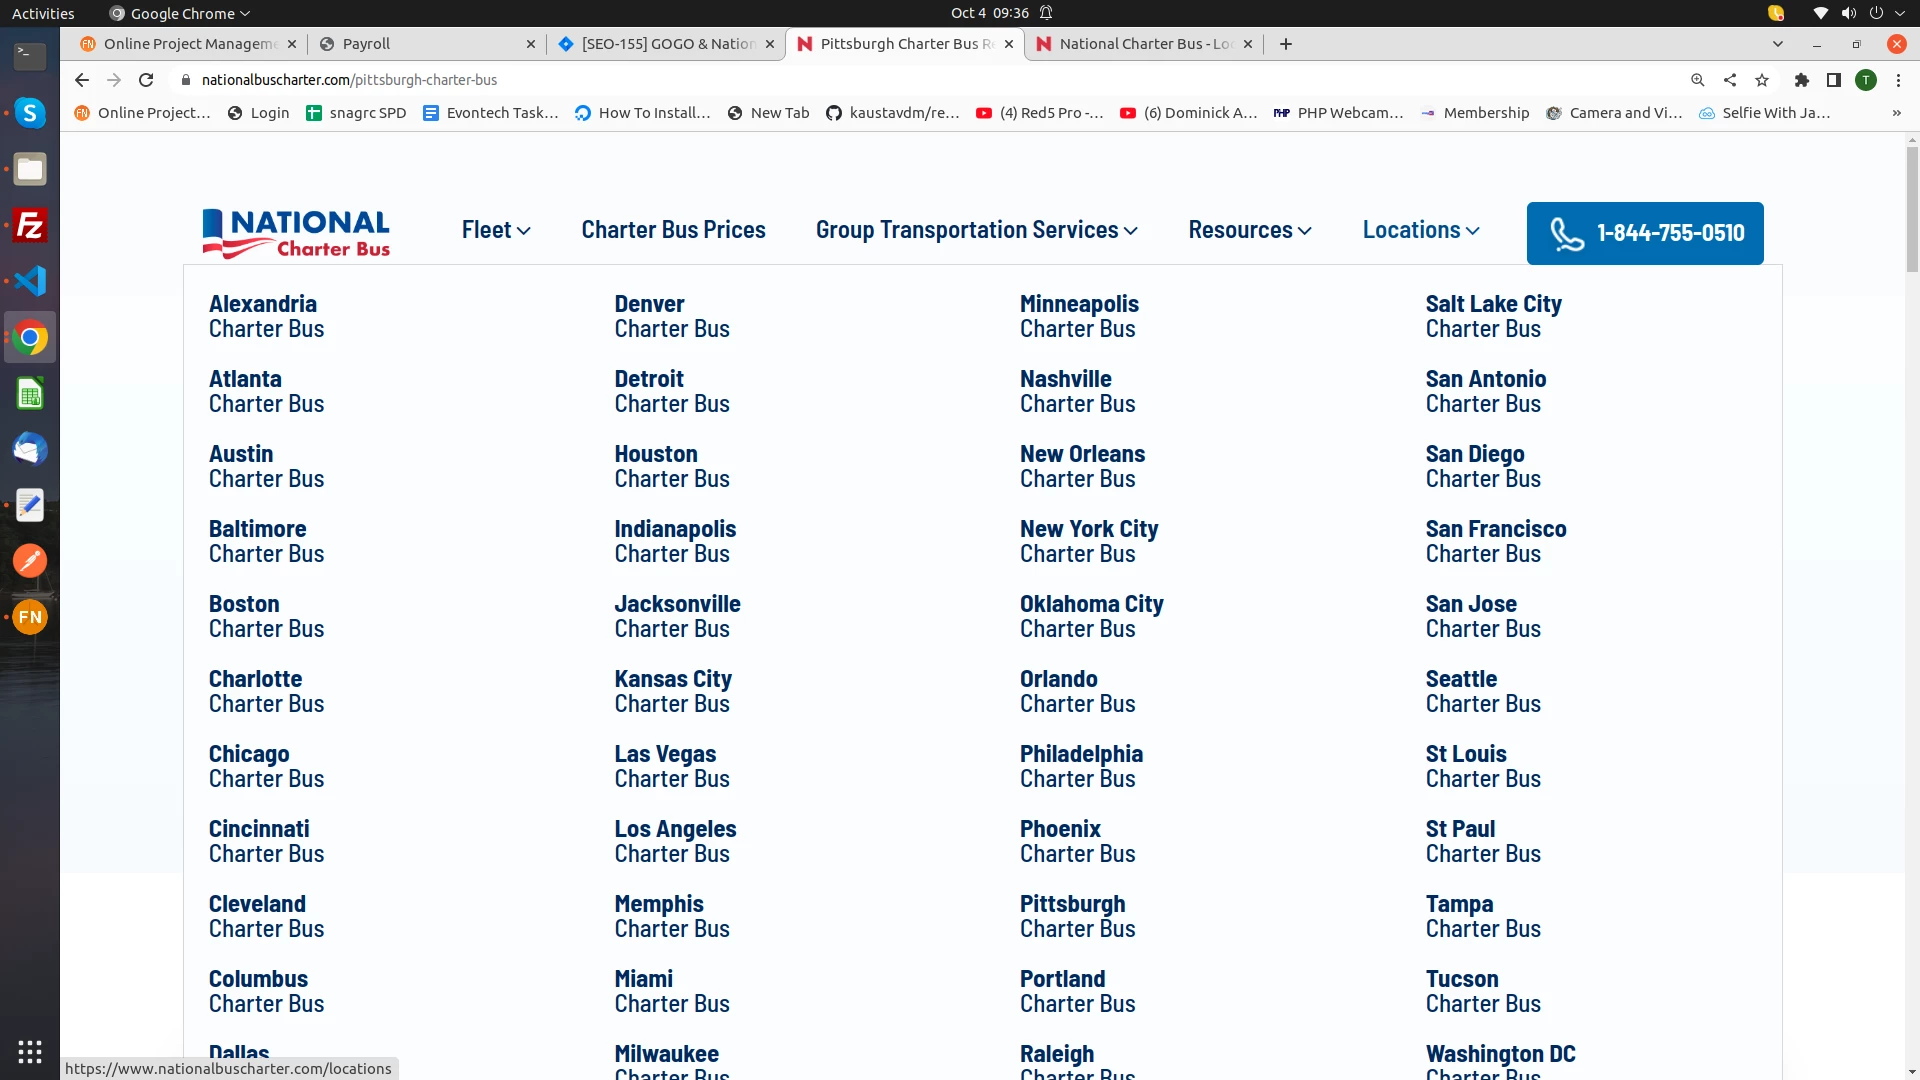This screenshot has width=1920, height=1080.
Task: Open the Atlanta Charter Bus link
Action: [267, 391]
